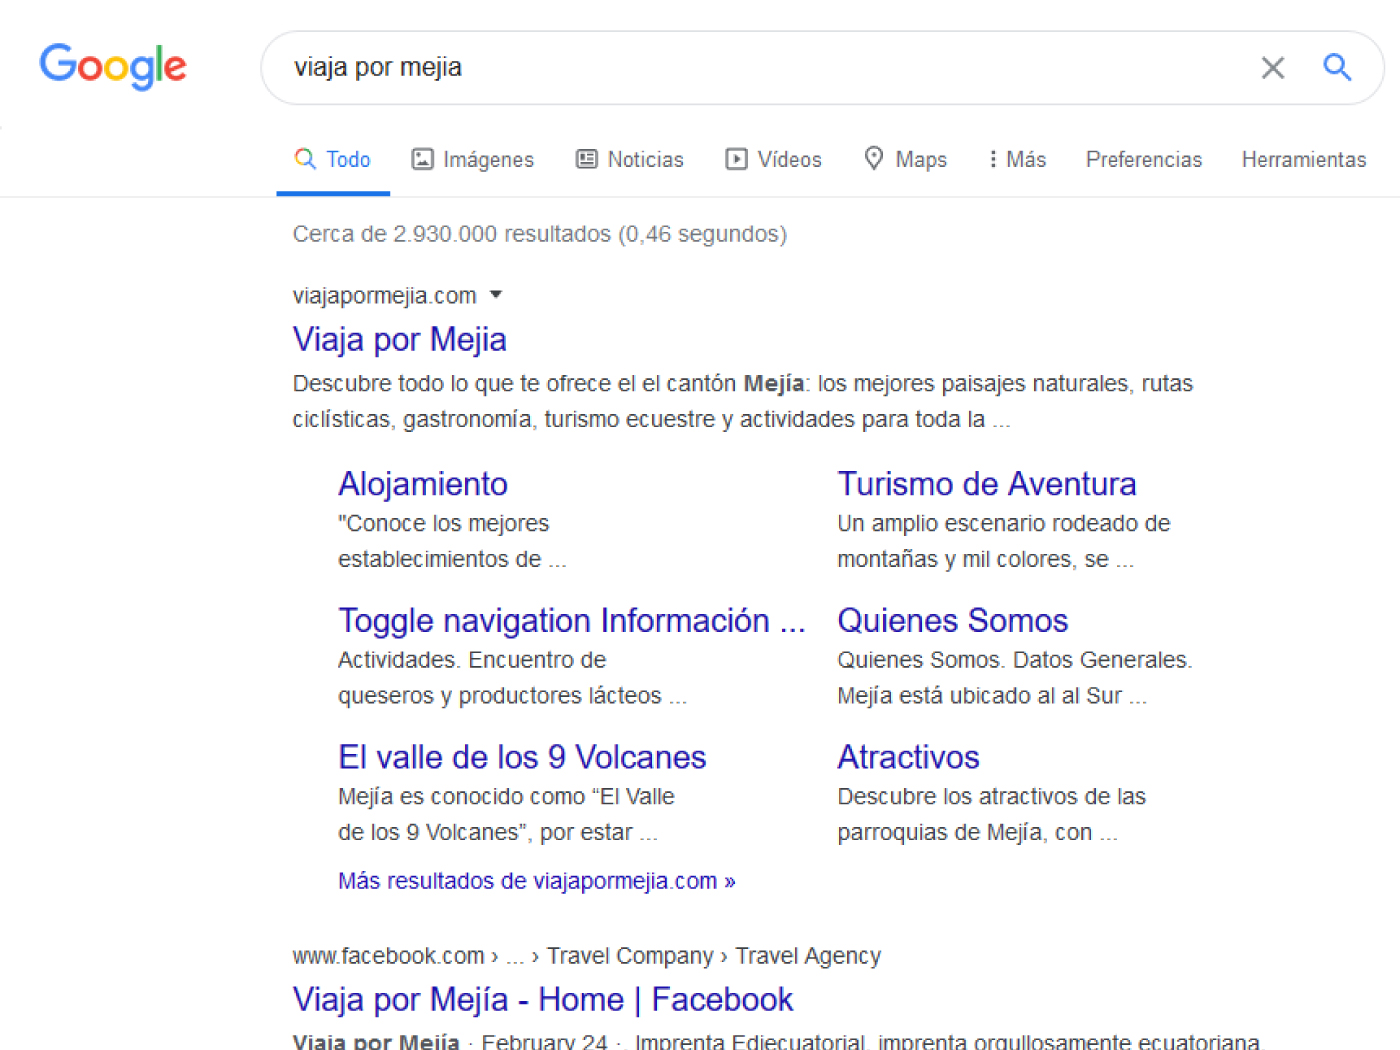1400x1050 pixels.
Task: Go to the Vídeos tab
Action: click(x=774, y=159)
